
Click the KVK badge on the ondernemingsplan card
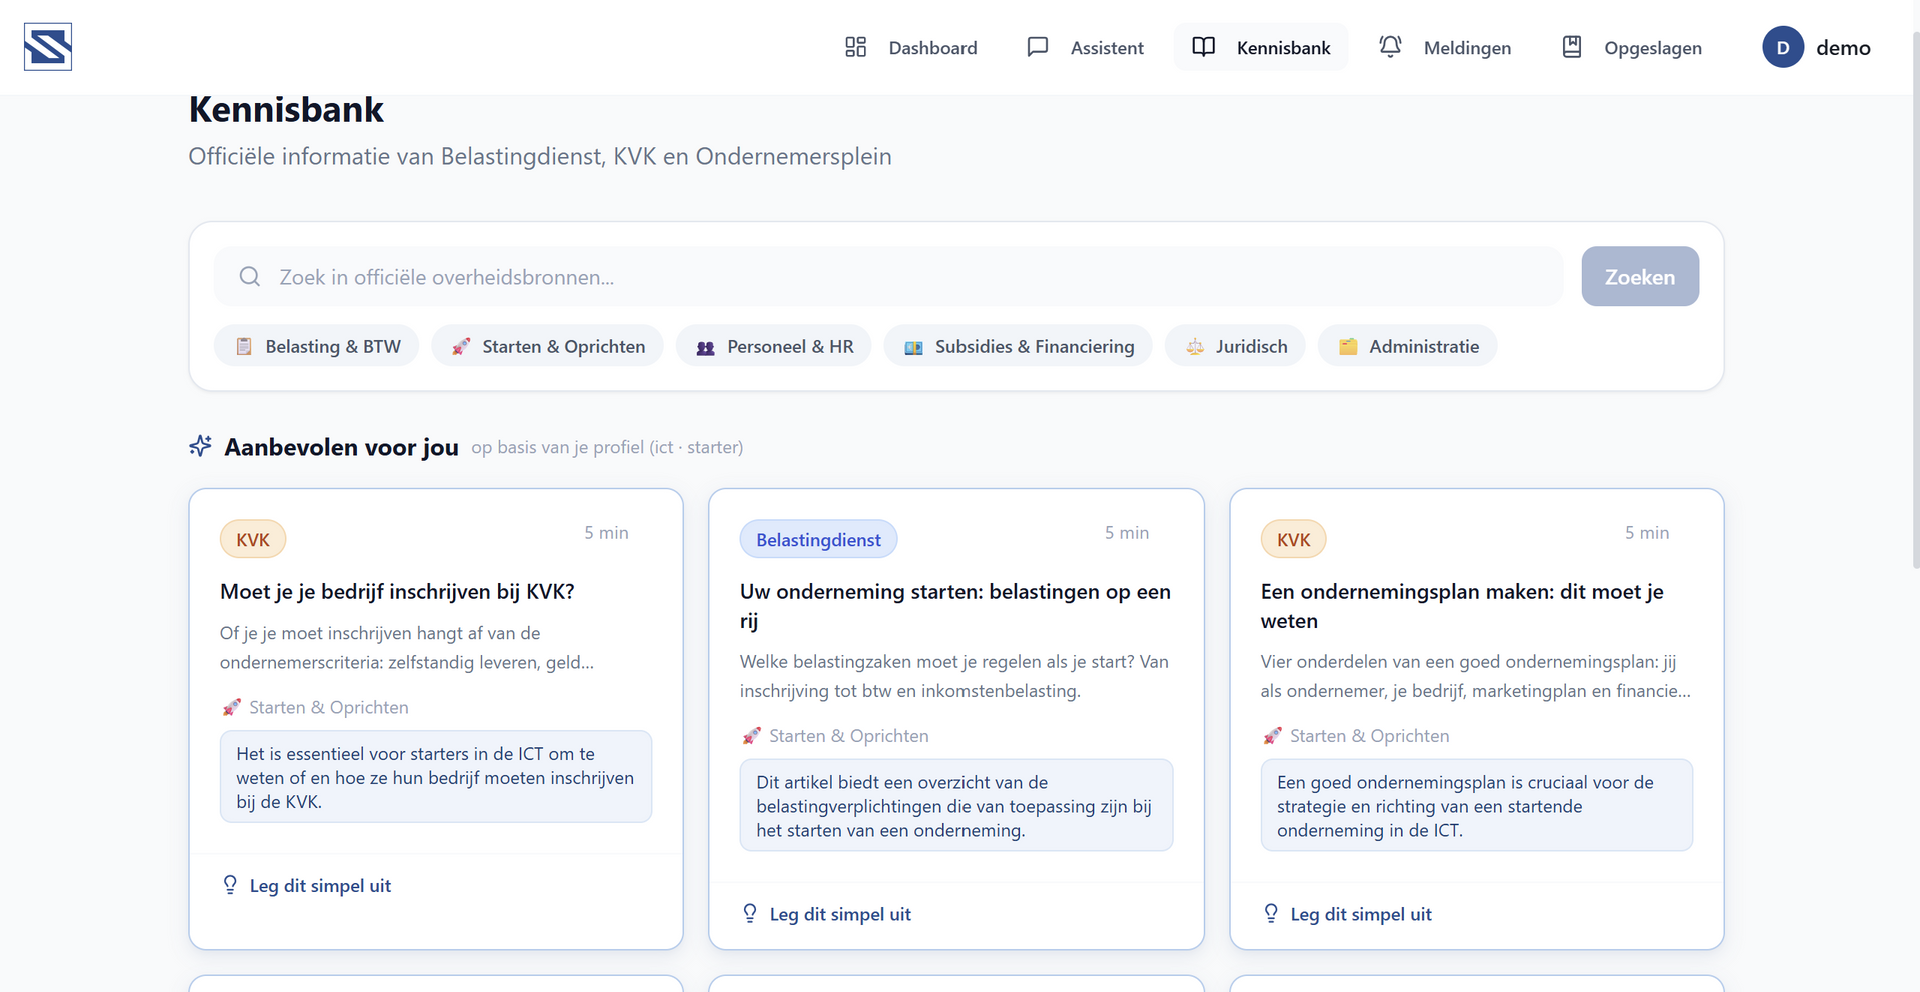click(1293, 540)
